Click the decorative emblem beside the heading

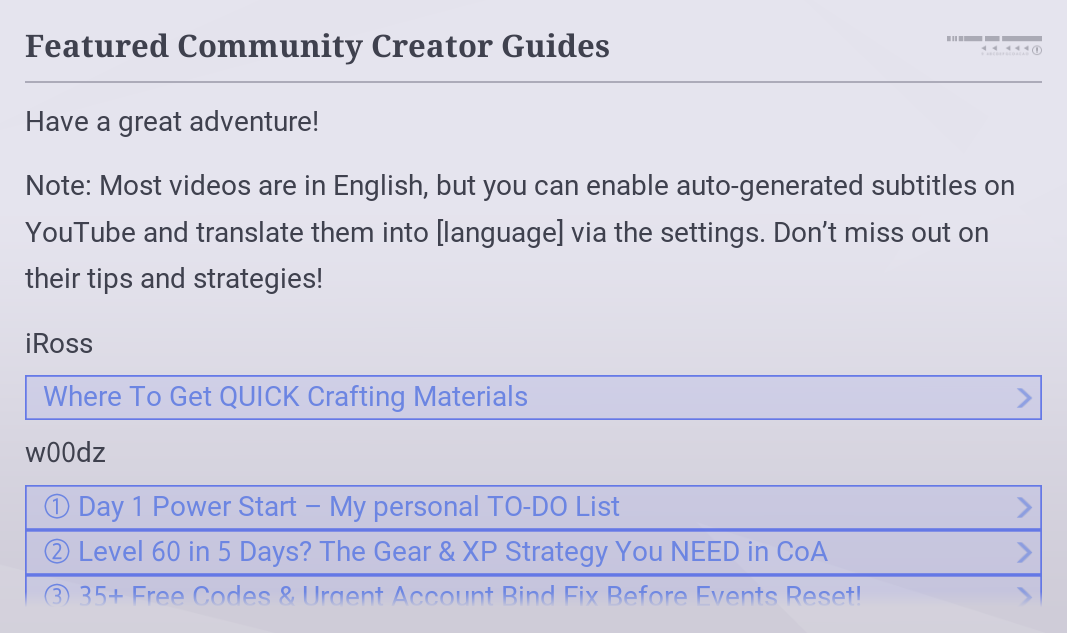994,45
